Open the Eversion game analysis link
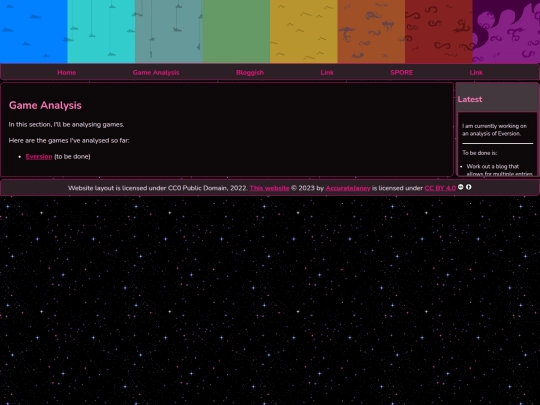 [39, 156]
